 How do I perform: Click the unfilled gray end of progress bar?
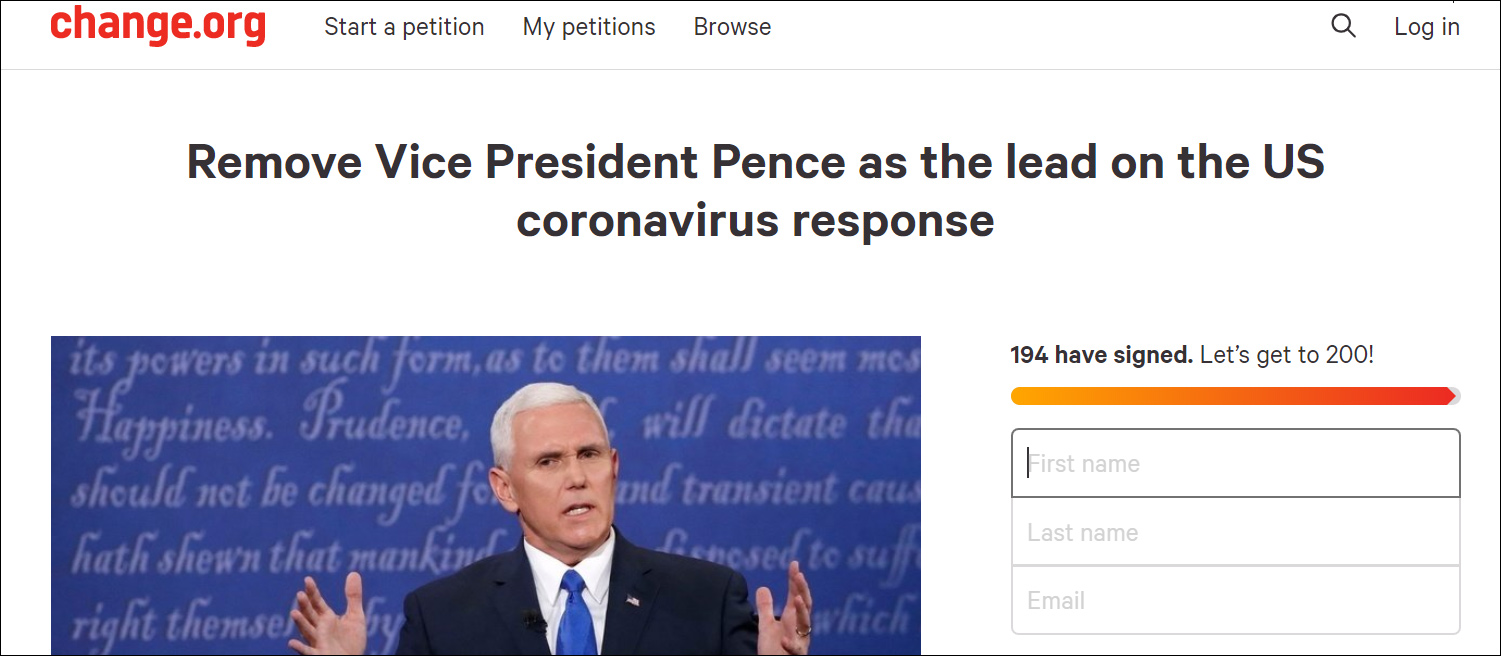[x=1456, y=396]
